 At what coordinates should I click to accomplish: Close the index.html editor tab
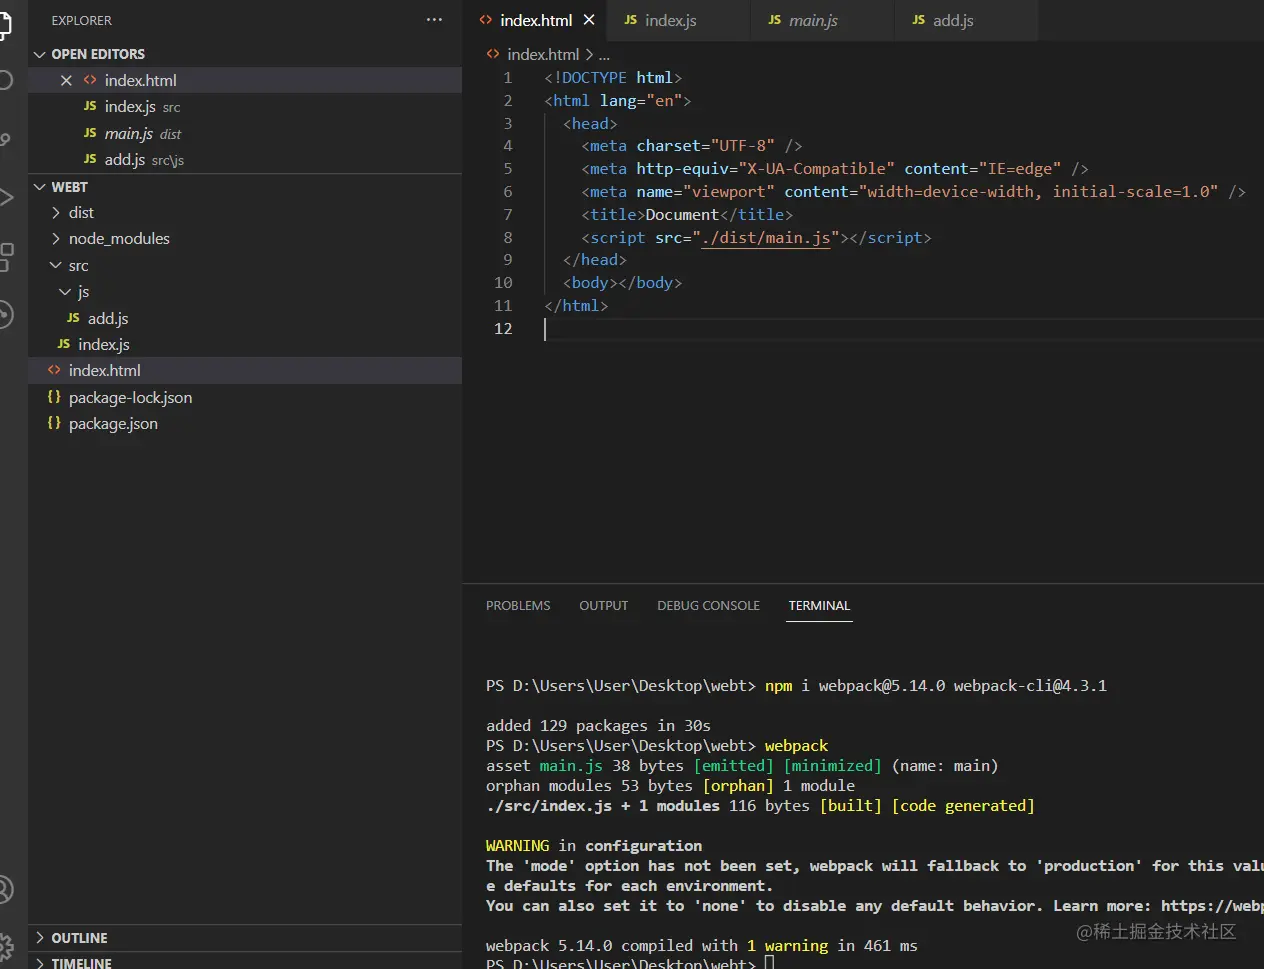pyautogui.click(x=589, y=20)
